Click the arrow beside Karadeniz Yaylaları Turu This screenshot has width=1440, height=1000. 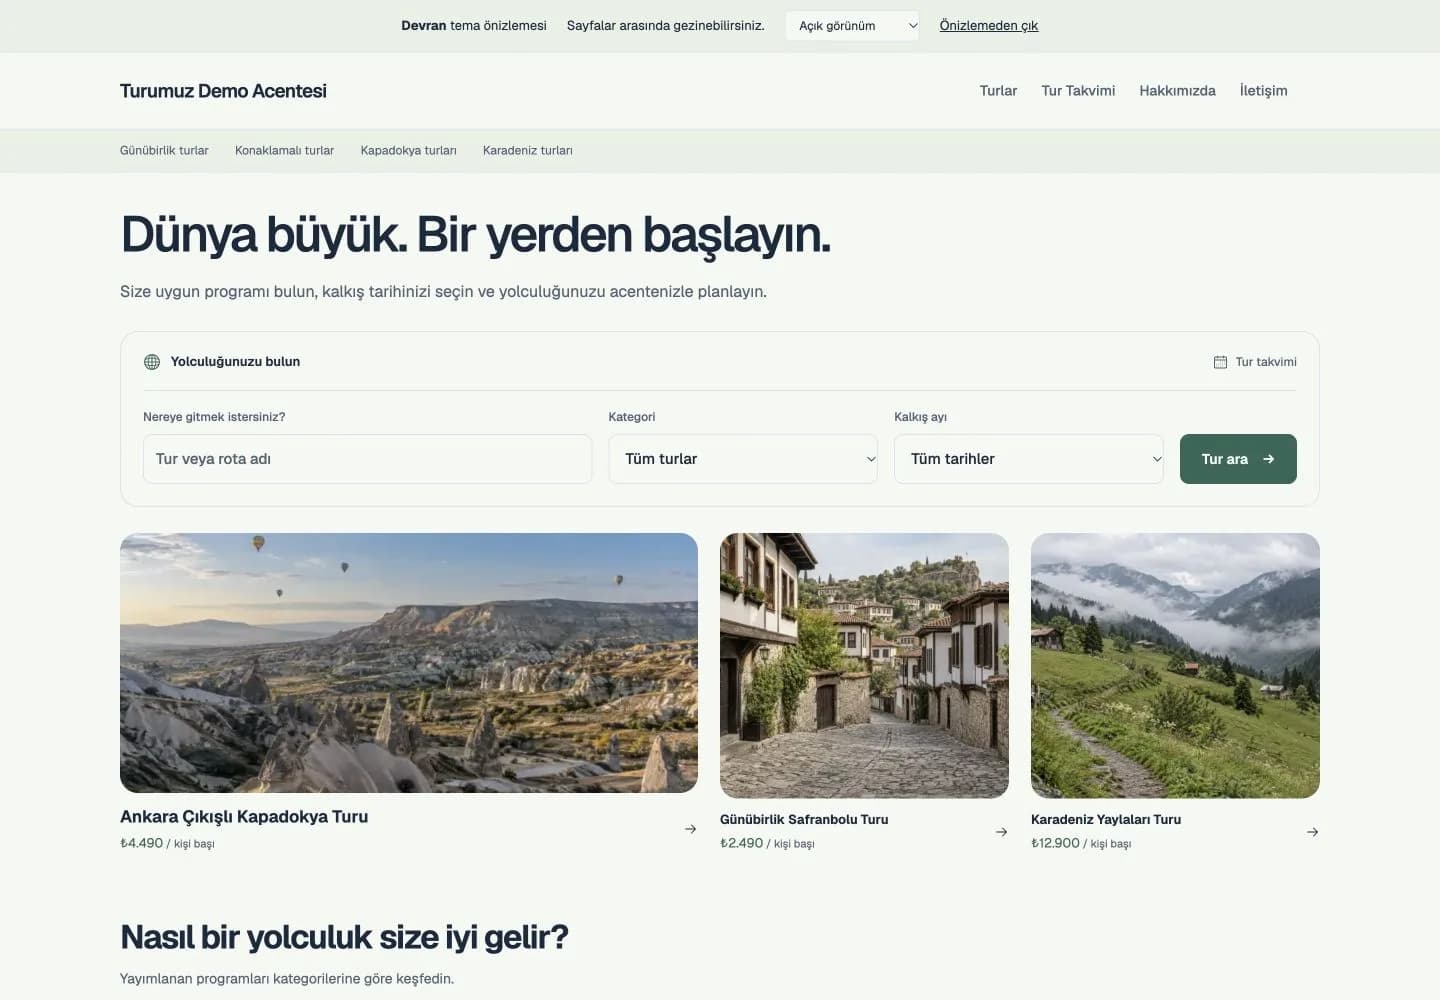(1312, 832)
